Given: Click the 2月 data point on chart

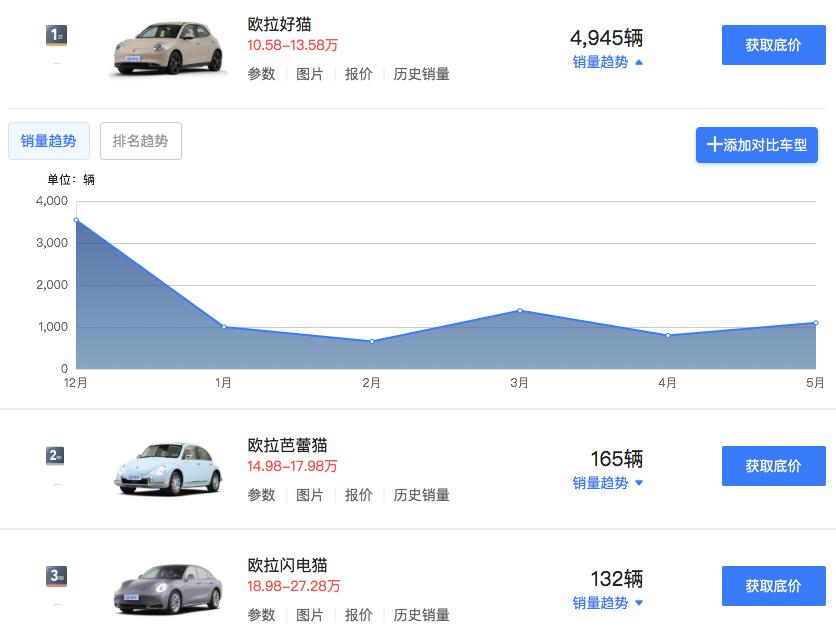Looking at the screenshot, I should point(372,342).
